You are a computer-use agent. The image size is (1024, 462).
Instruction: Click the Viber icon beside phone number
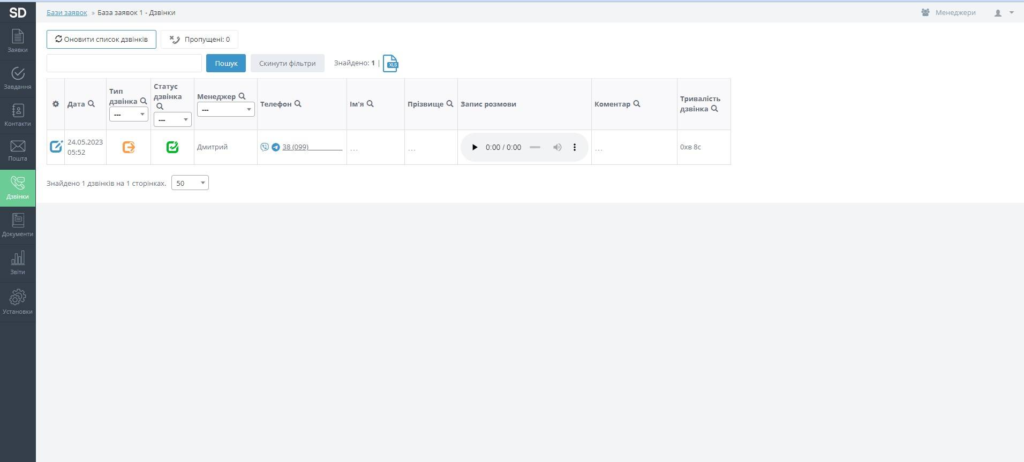(x=264, y=147)
